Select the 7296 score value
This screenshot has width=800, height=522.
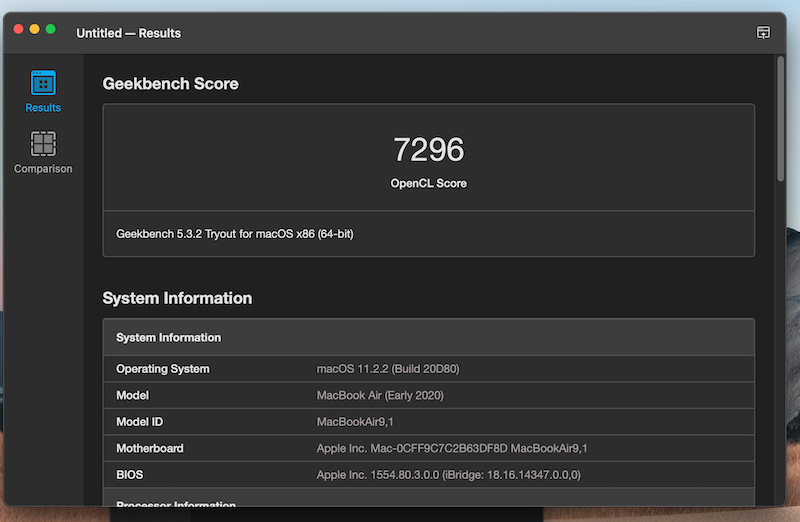[x=429, y=150]
